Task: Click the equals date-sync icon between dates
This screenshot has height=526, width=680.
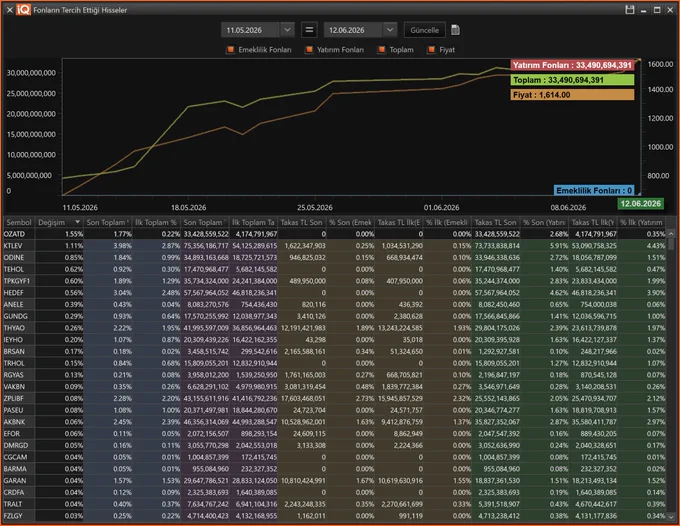Action: (309, 30)
